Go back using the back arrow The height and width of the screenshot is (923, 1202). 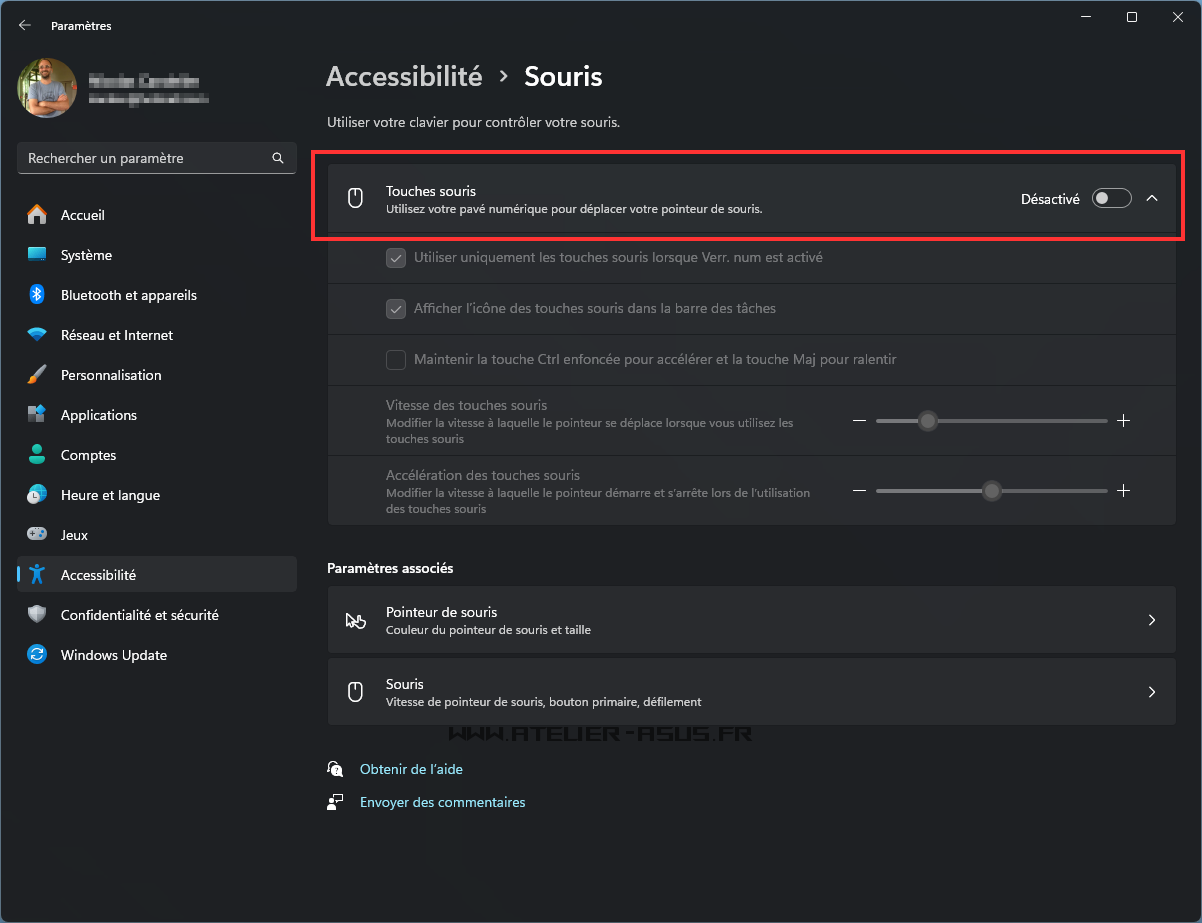25,26
